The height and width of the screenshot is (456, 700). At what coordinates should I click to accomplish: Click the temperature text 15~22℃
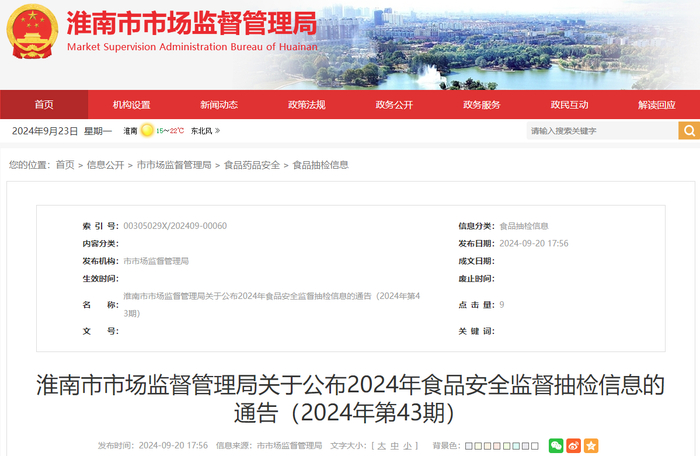170,131
